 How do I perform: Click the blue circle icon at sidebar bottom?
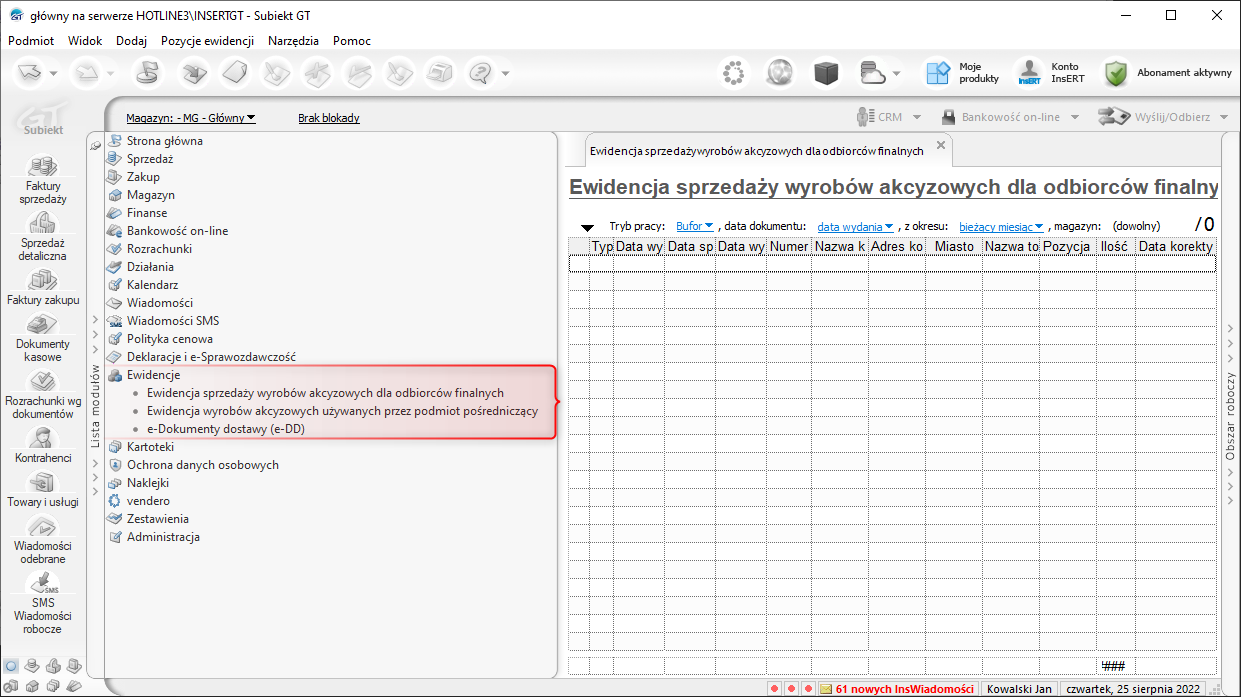(11, 665)
